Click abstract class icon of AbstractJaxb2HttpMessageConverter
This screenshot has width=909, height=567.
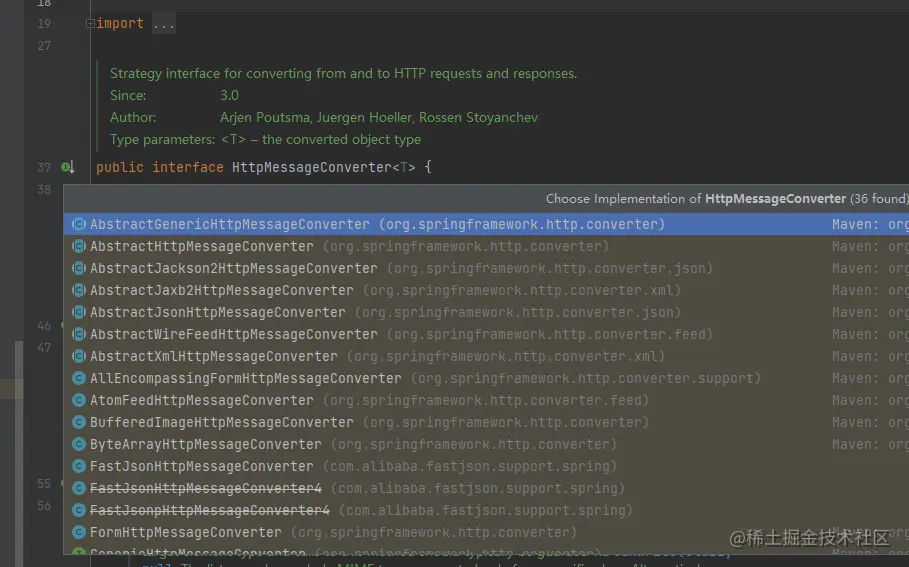click(79, 290)
